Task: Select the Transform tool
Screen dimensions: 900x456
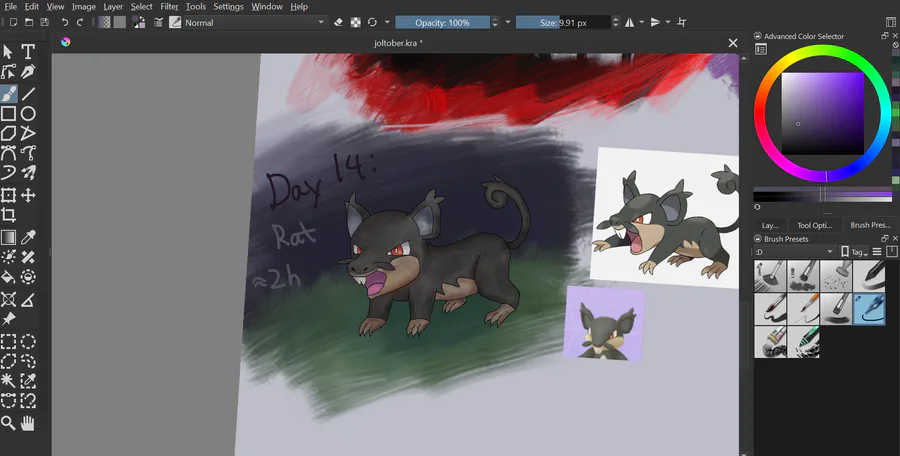Action: click(x=8, y=195)
